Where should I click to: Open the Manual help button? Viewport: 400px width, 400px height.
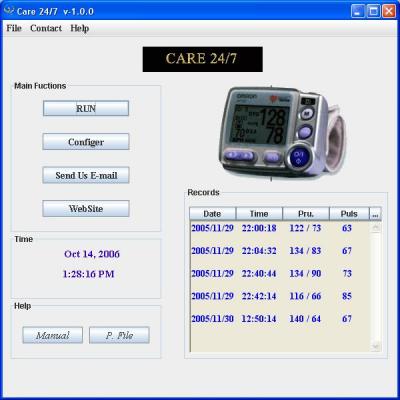pyautogui.click(x=53, y=335)
